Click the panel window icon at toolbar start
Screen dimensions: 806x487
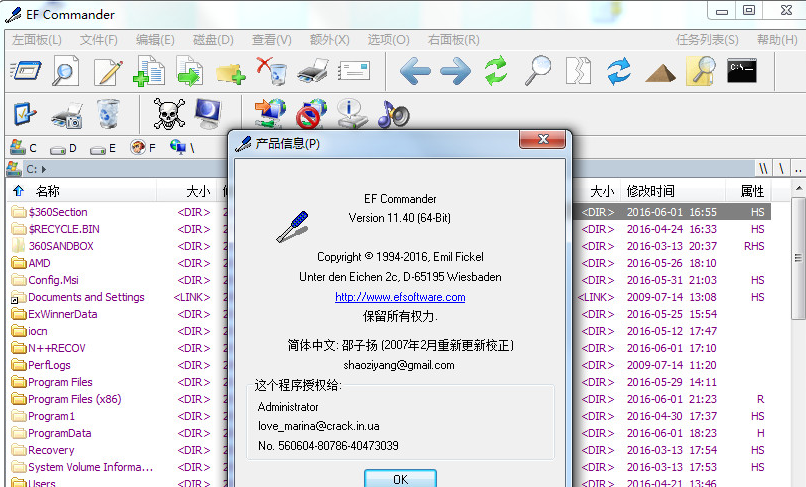click(x=26, y=71)
